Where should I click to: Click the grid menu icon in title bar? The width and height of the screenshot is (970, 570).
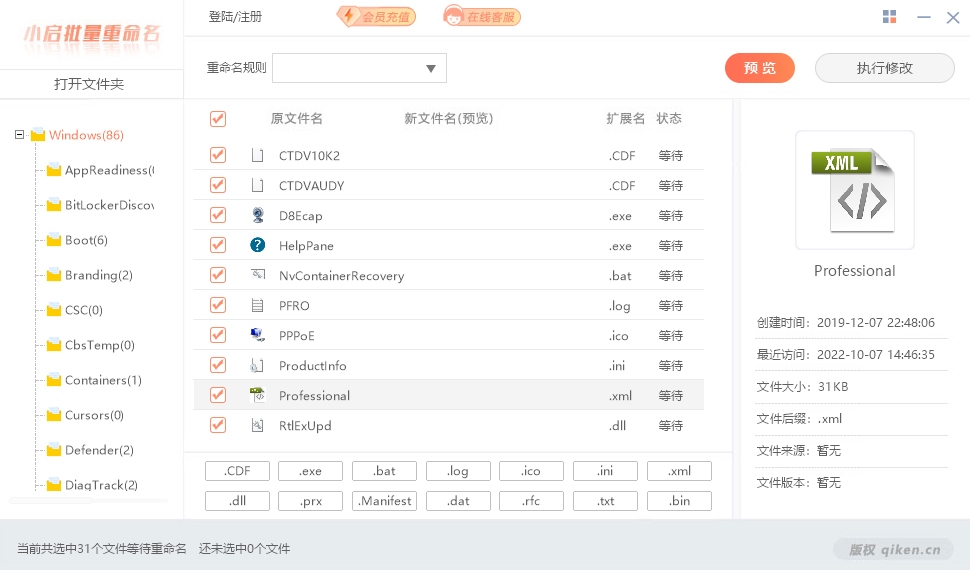click(890, 17)
